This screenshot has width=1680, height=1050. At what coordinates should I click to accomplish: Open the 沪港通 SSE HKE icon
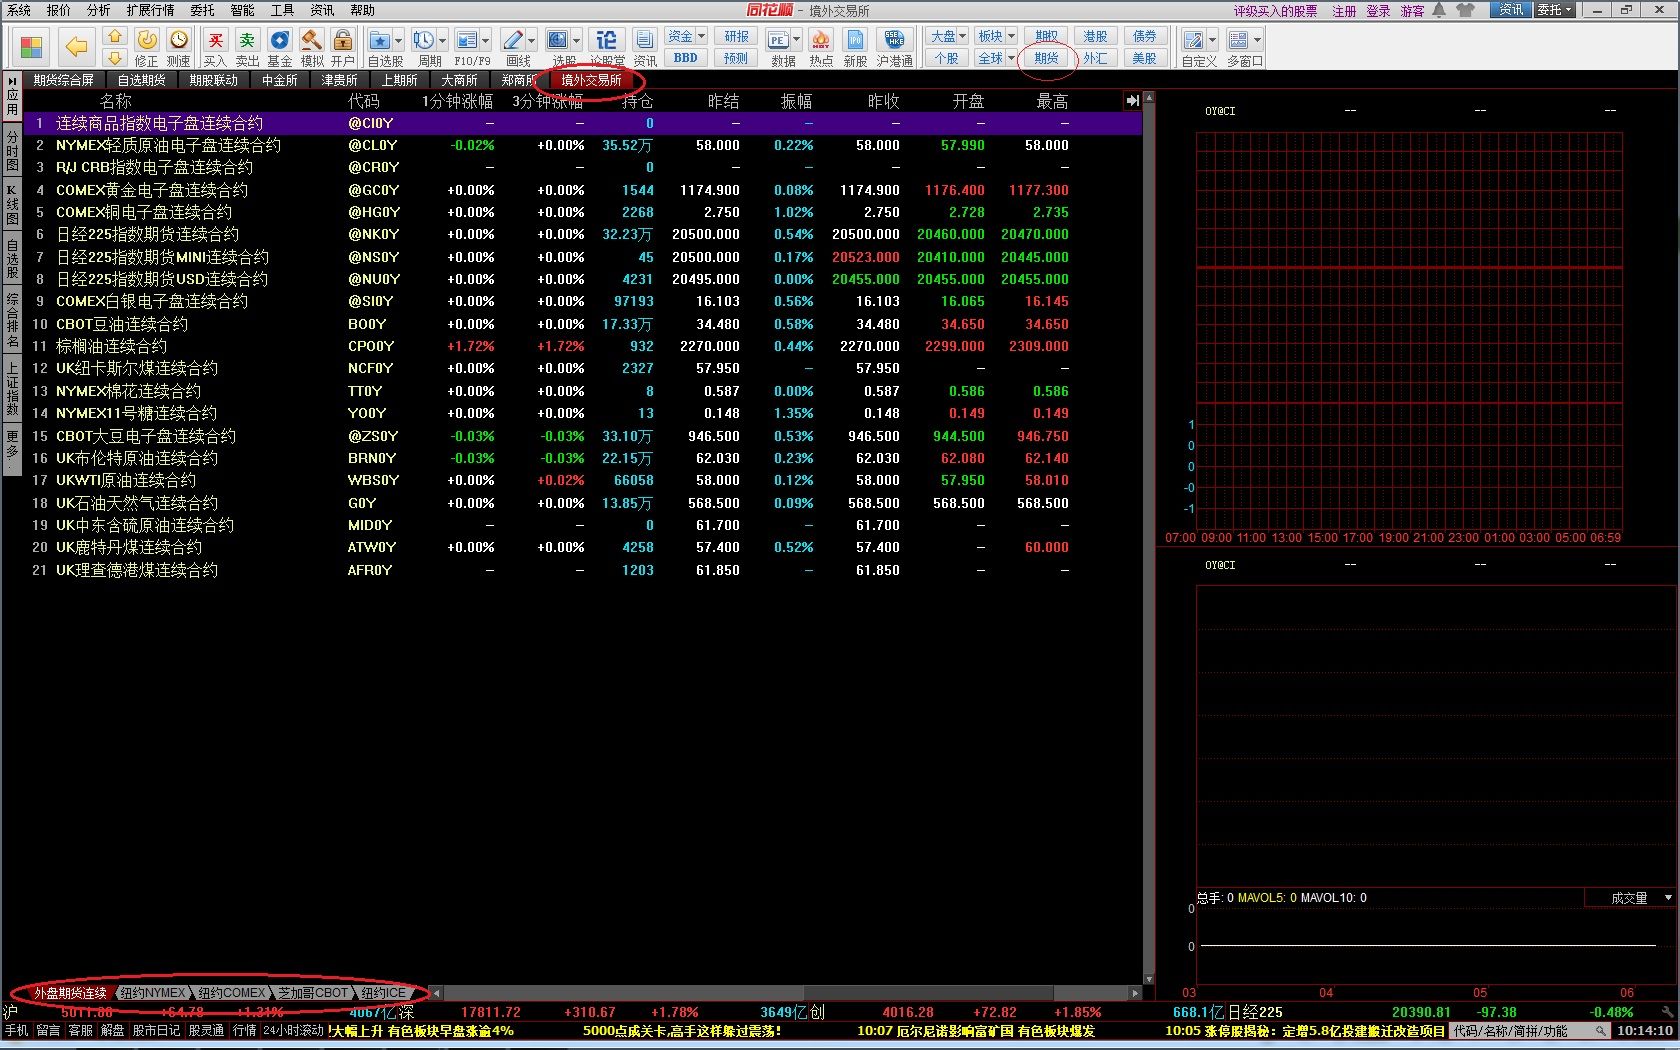894,40
